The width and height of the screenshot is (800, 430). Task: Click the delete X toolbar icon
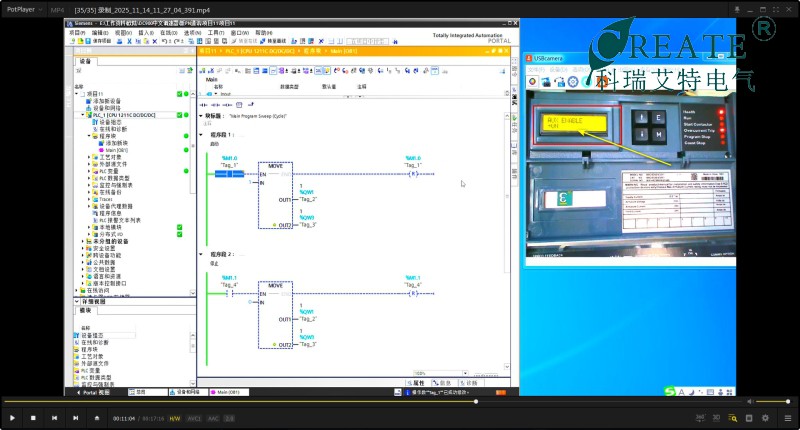(155, 41)
